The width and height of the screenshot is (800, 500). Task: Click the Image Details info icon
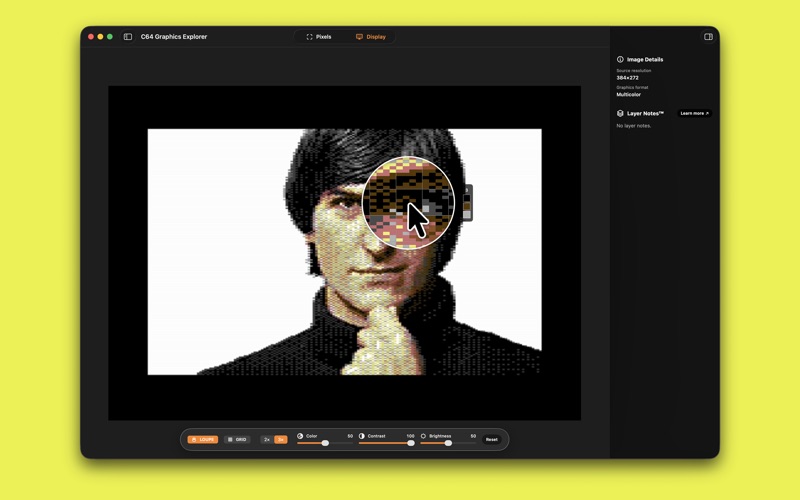click(620, 59)
